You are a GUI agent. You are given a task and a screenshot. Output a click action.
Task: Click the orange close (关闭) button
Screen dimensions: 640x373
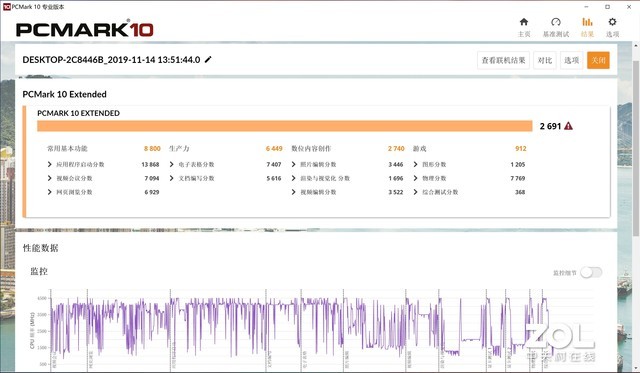click(598, 60)
